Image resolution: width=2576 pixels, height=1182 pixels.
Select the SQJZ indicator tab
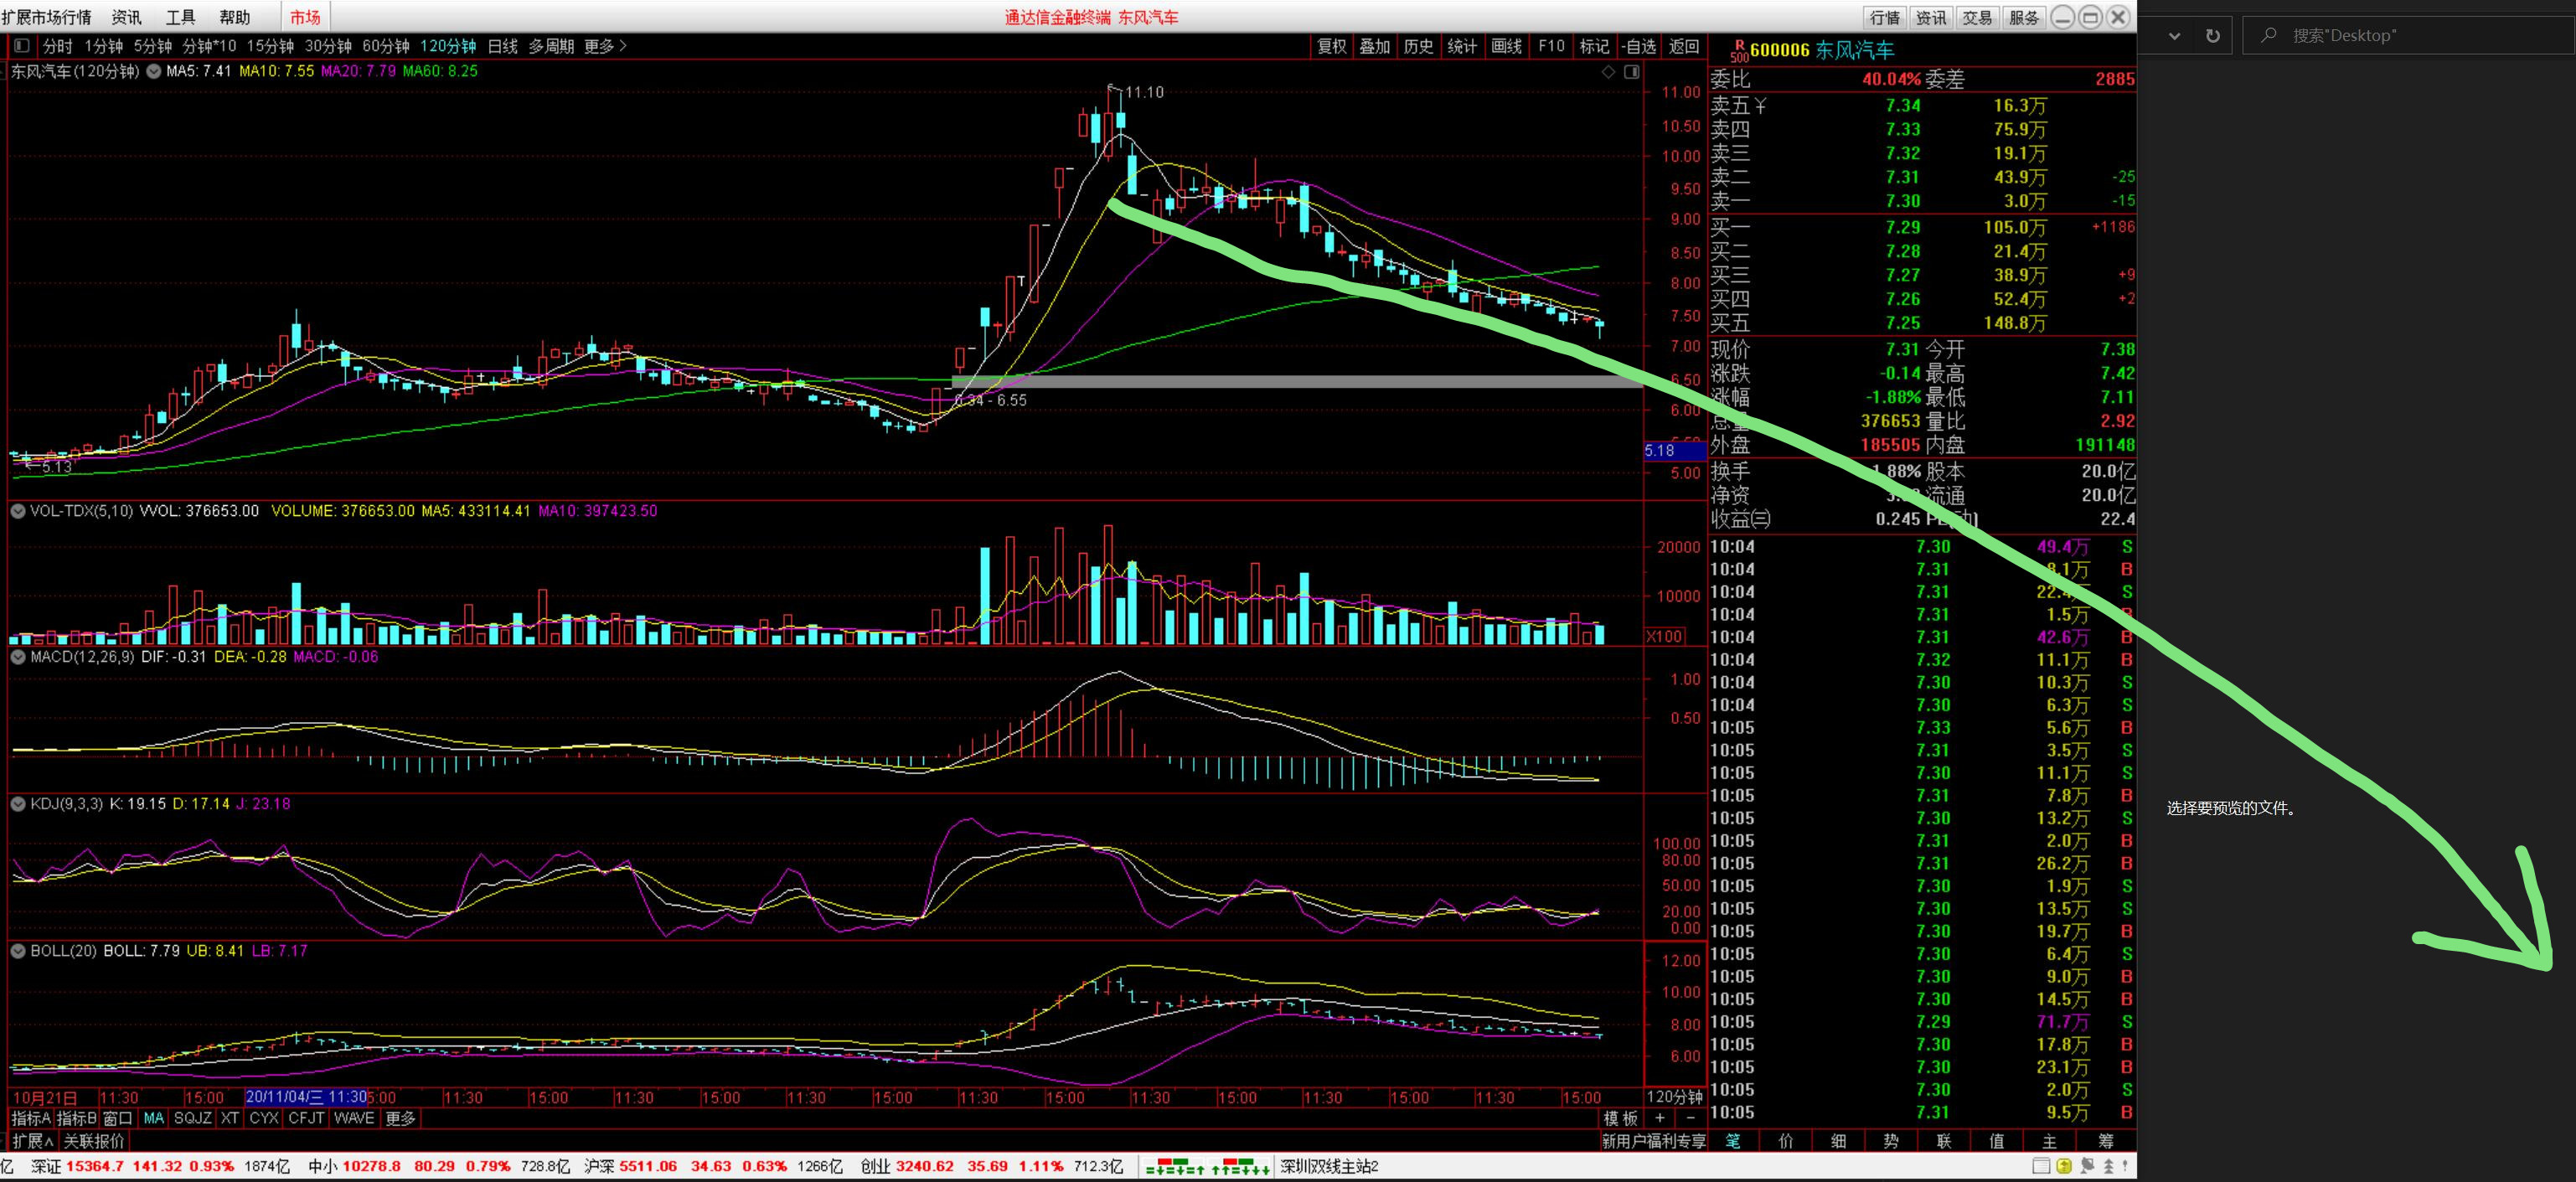[192, 1118]
